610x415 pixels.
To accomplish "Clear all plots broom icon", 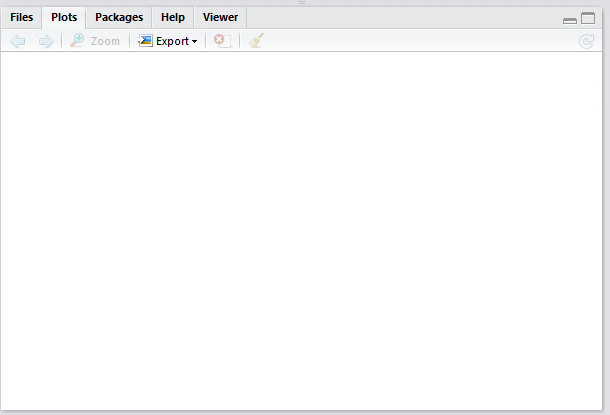I will (256, 40).
